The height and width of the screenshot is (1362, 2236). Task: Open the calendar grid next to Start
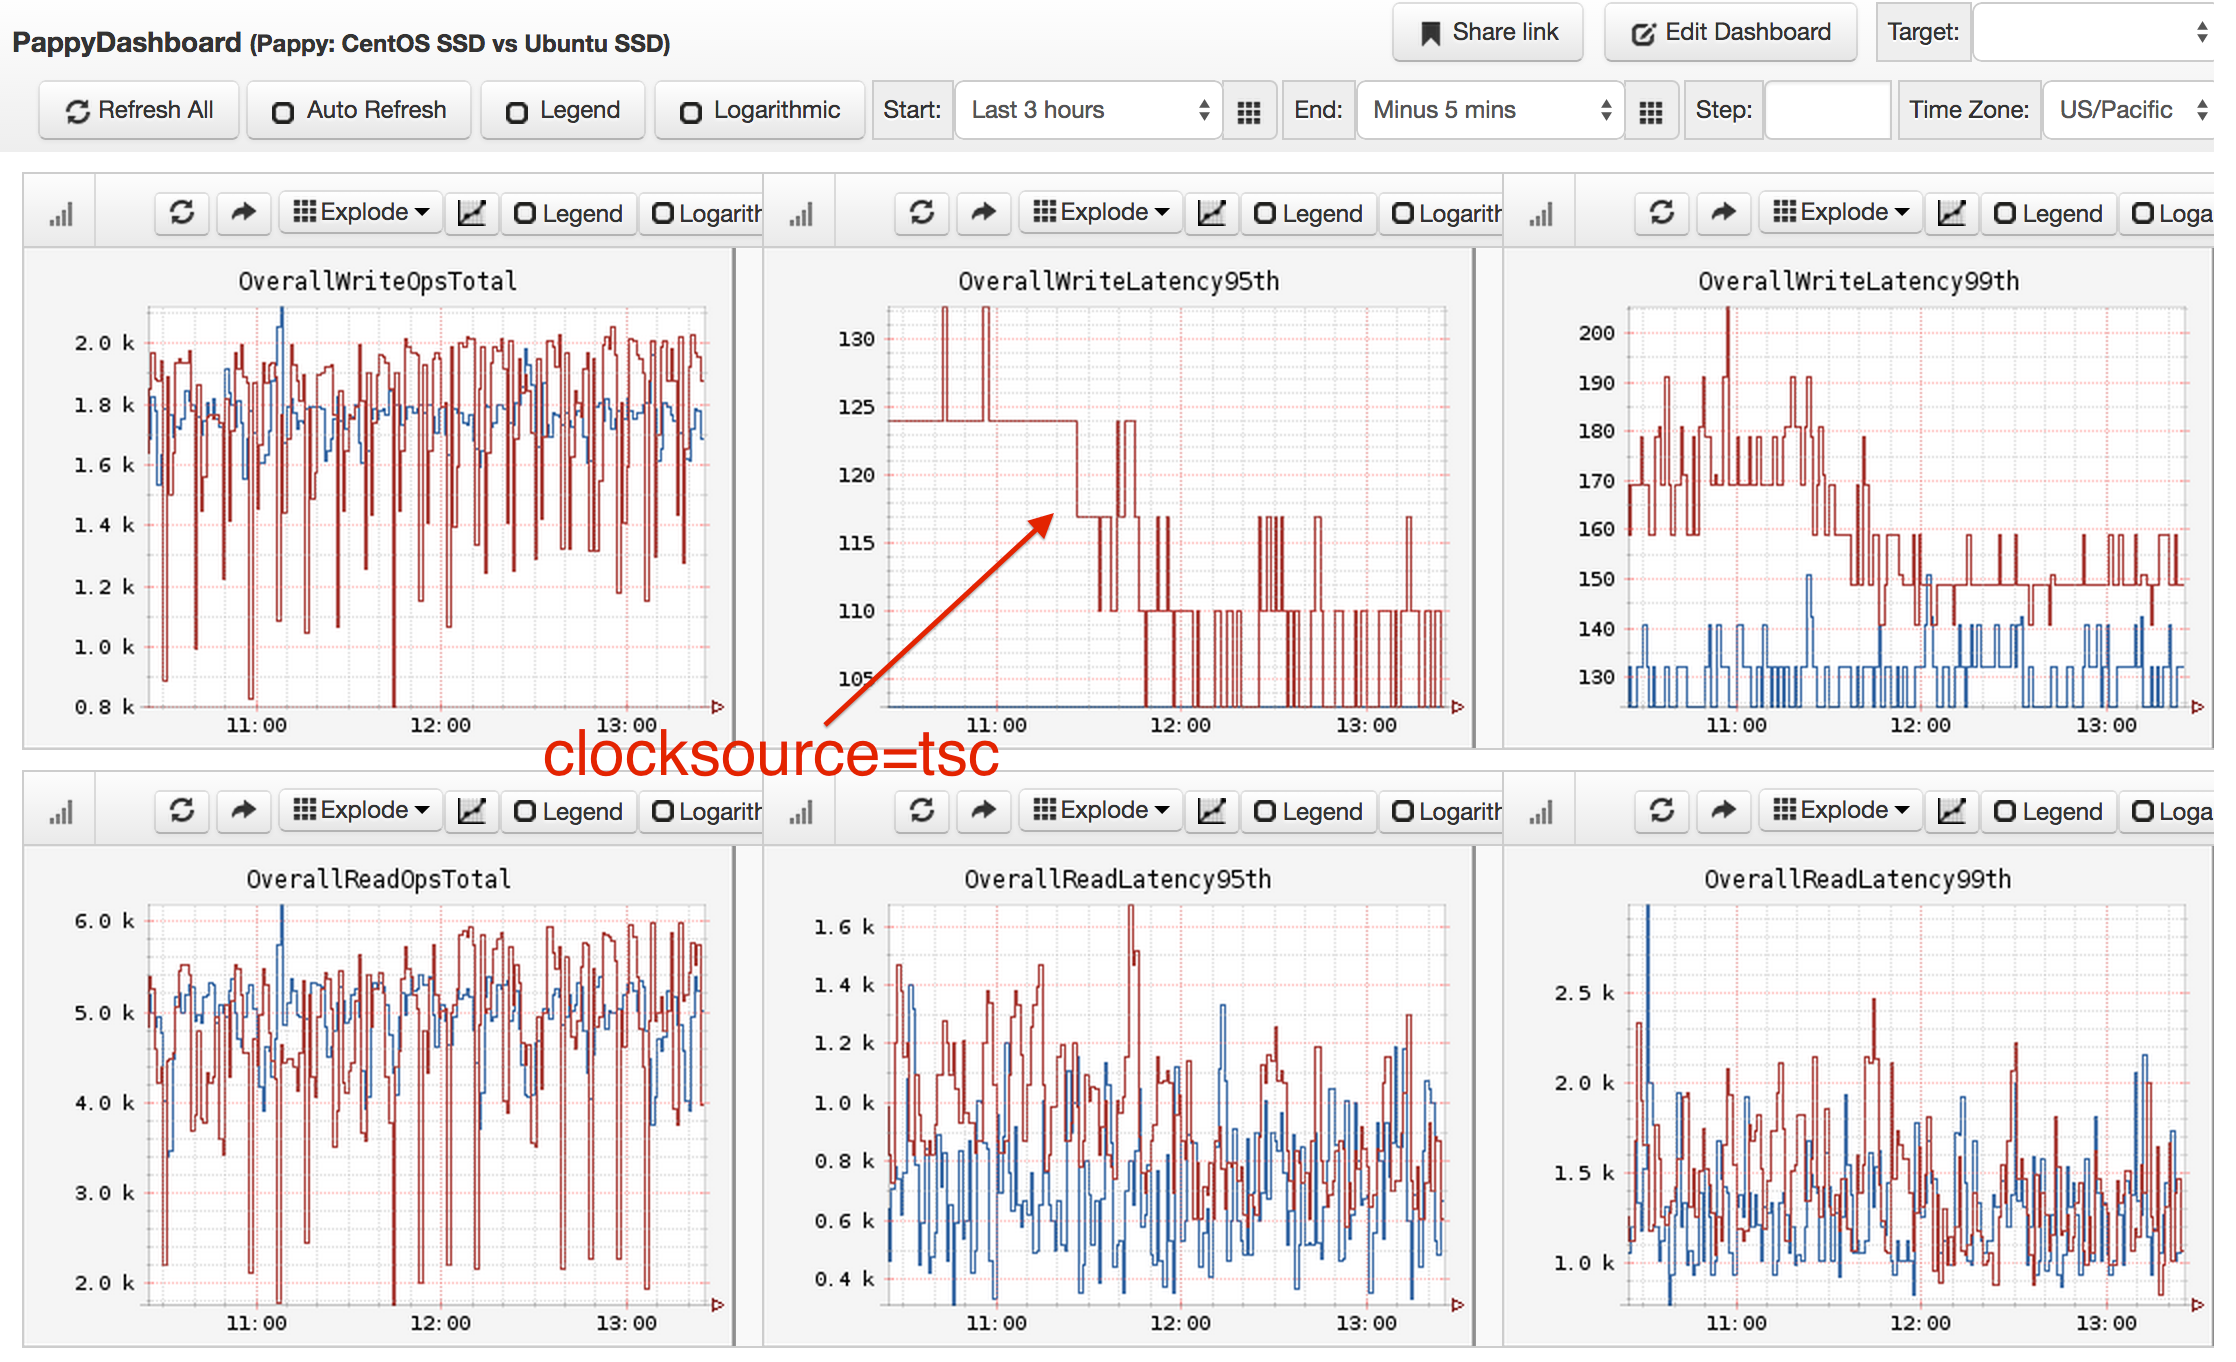(x=1248, y=111)
